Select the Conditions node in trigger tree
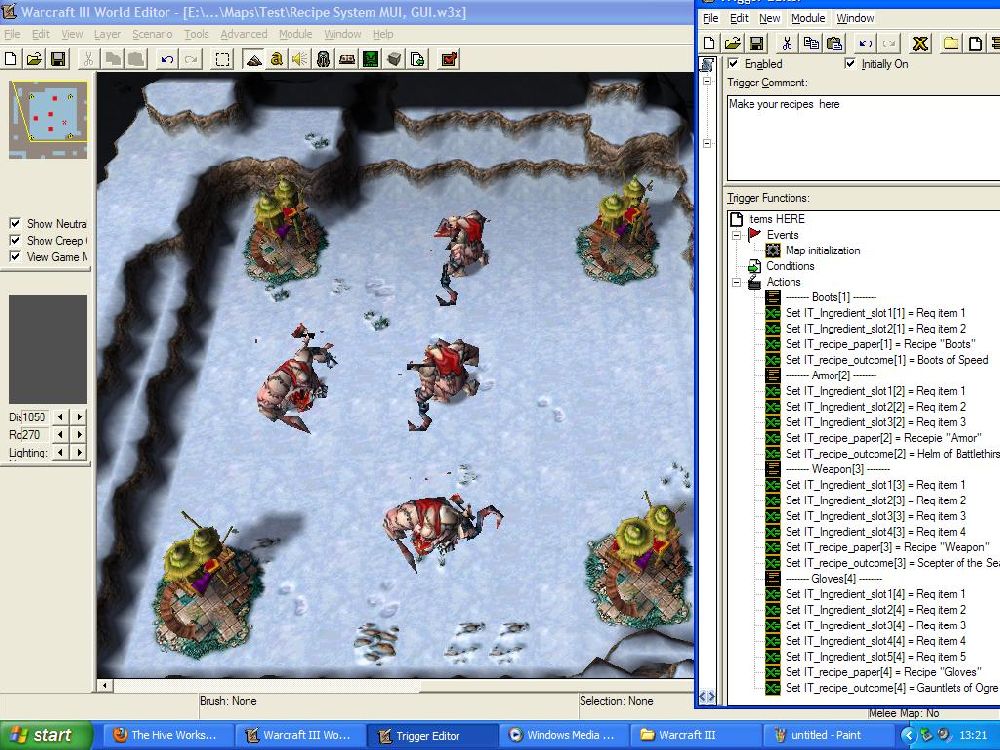 (x=790, y=266)
